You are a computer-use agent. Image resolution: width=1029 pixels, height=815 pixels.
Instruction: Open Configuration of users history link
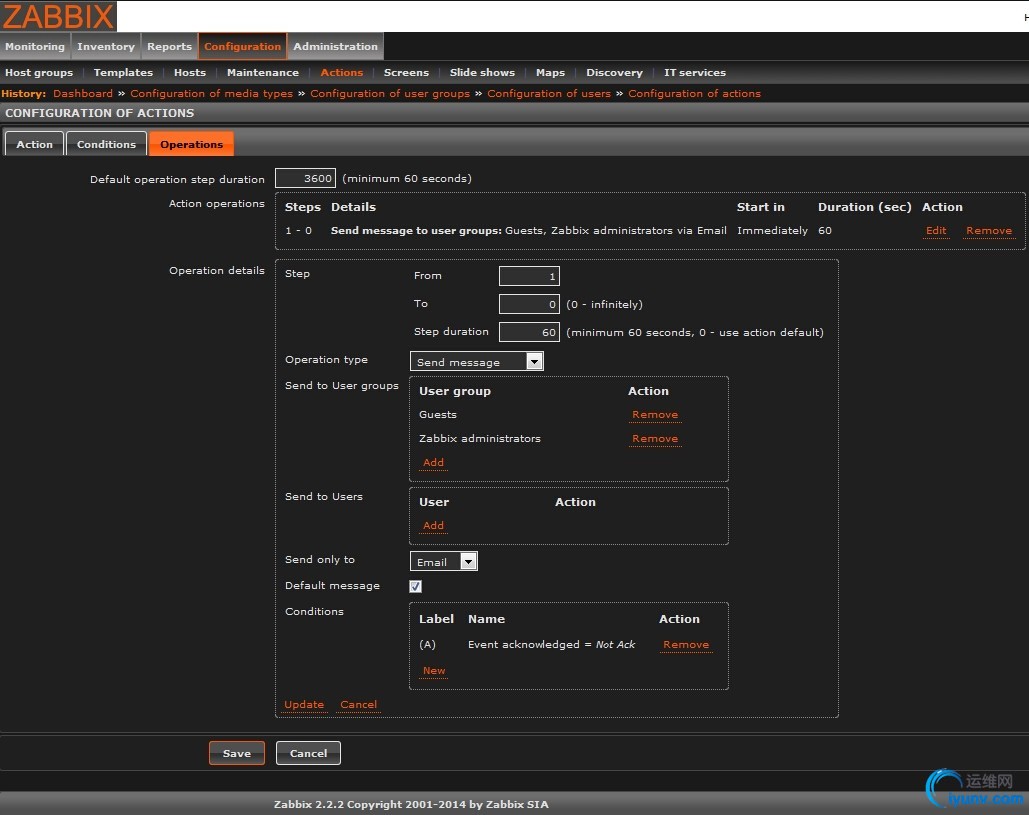point(549,93)
